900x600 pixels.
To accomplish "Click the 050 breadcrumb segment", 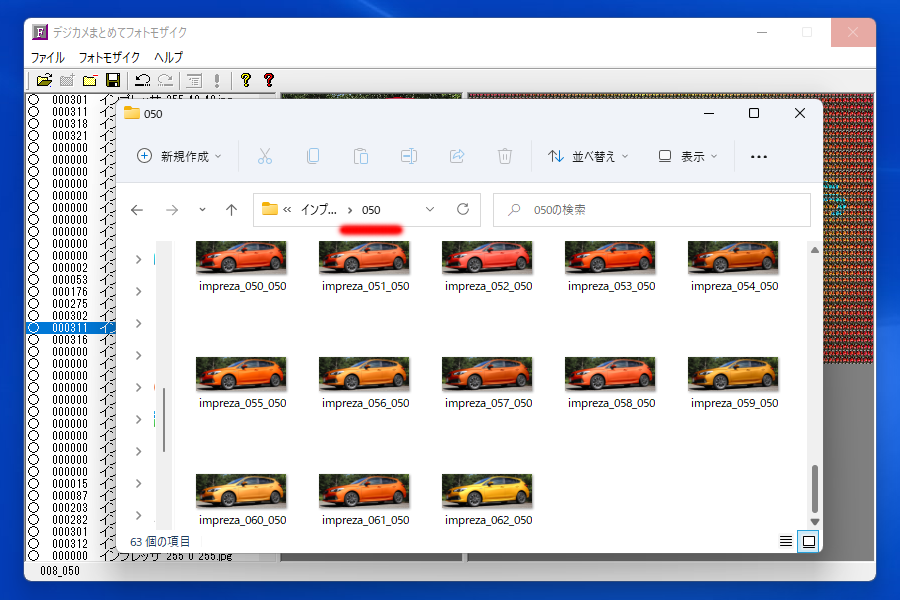I will coord(371,210).
